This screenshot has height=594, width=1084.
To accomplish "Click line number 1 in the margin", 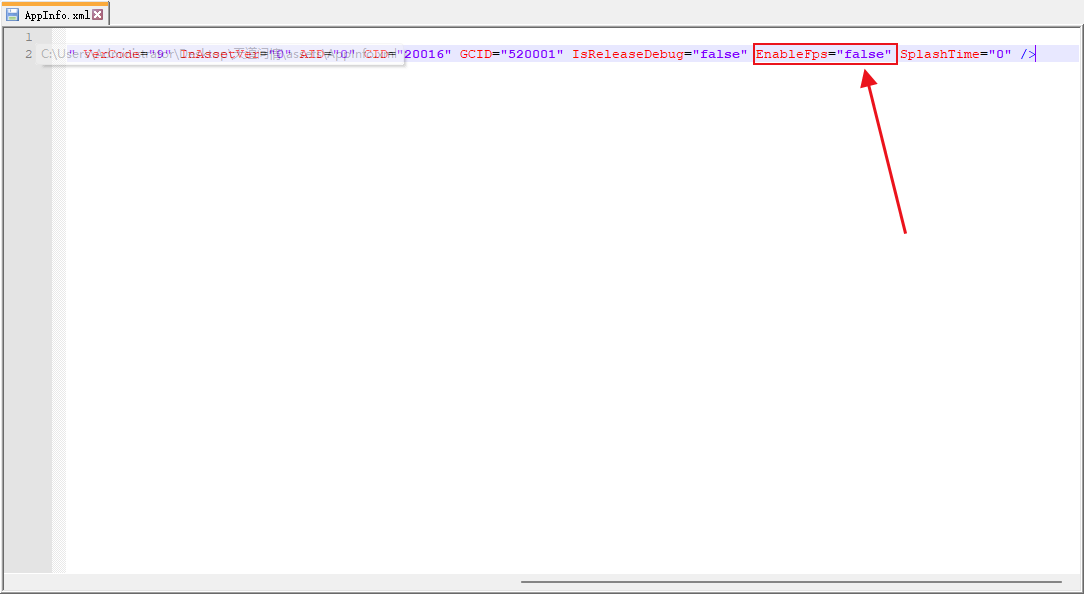I will pyautogui.click(x=28, y=37).
